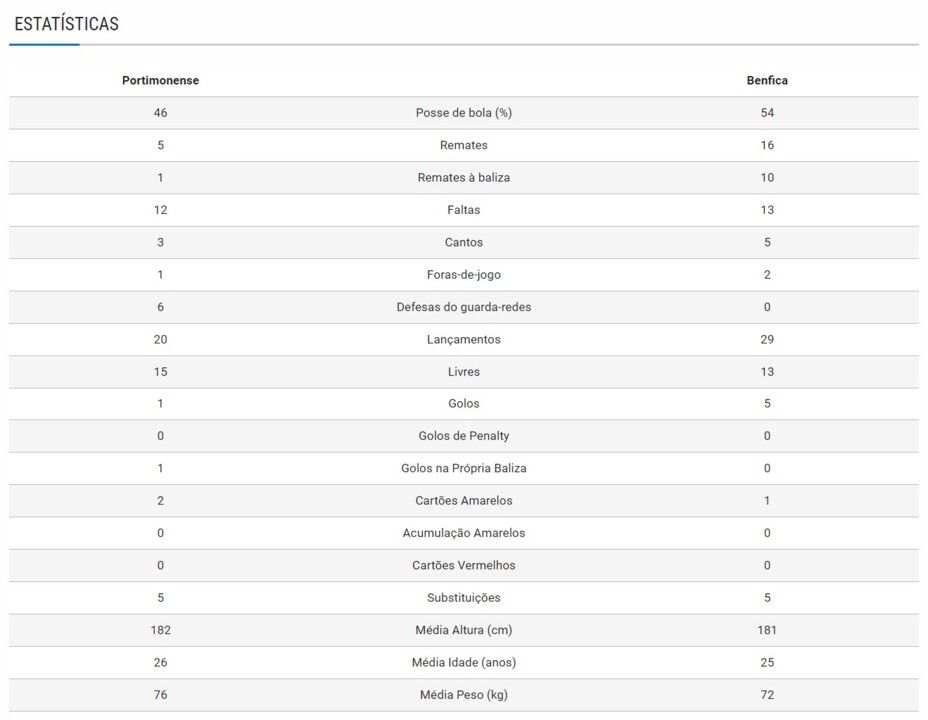Click the ESTATÍSTICAS section heading
This screenshot has width=928, height=720.
[66, 24]
